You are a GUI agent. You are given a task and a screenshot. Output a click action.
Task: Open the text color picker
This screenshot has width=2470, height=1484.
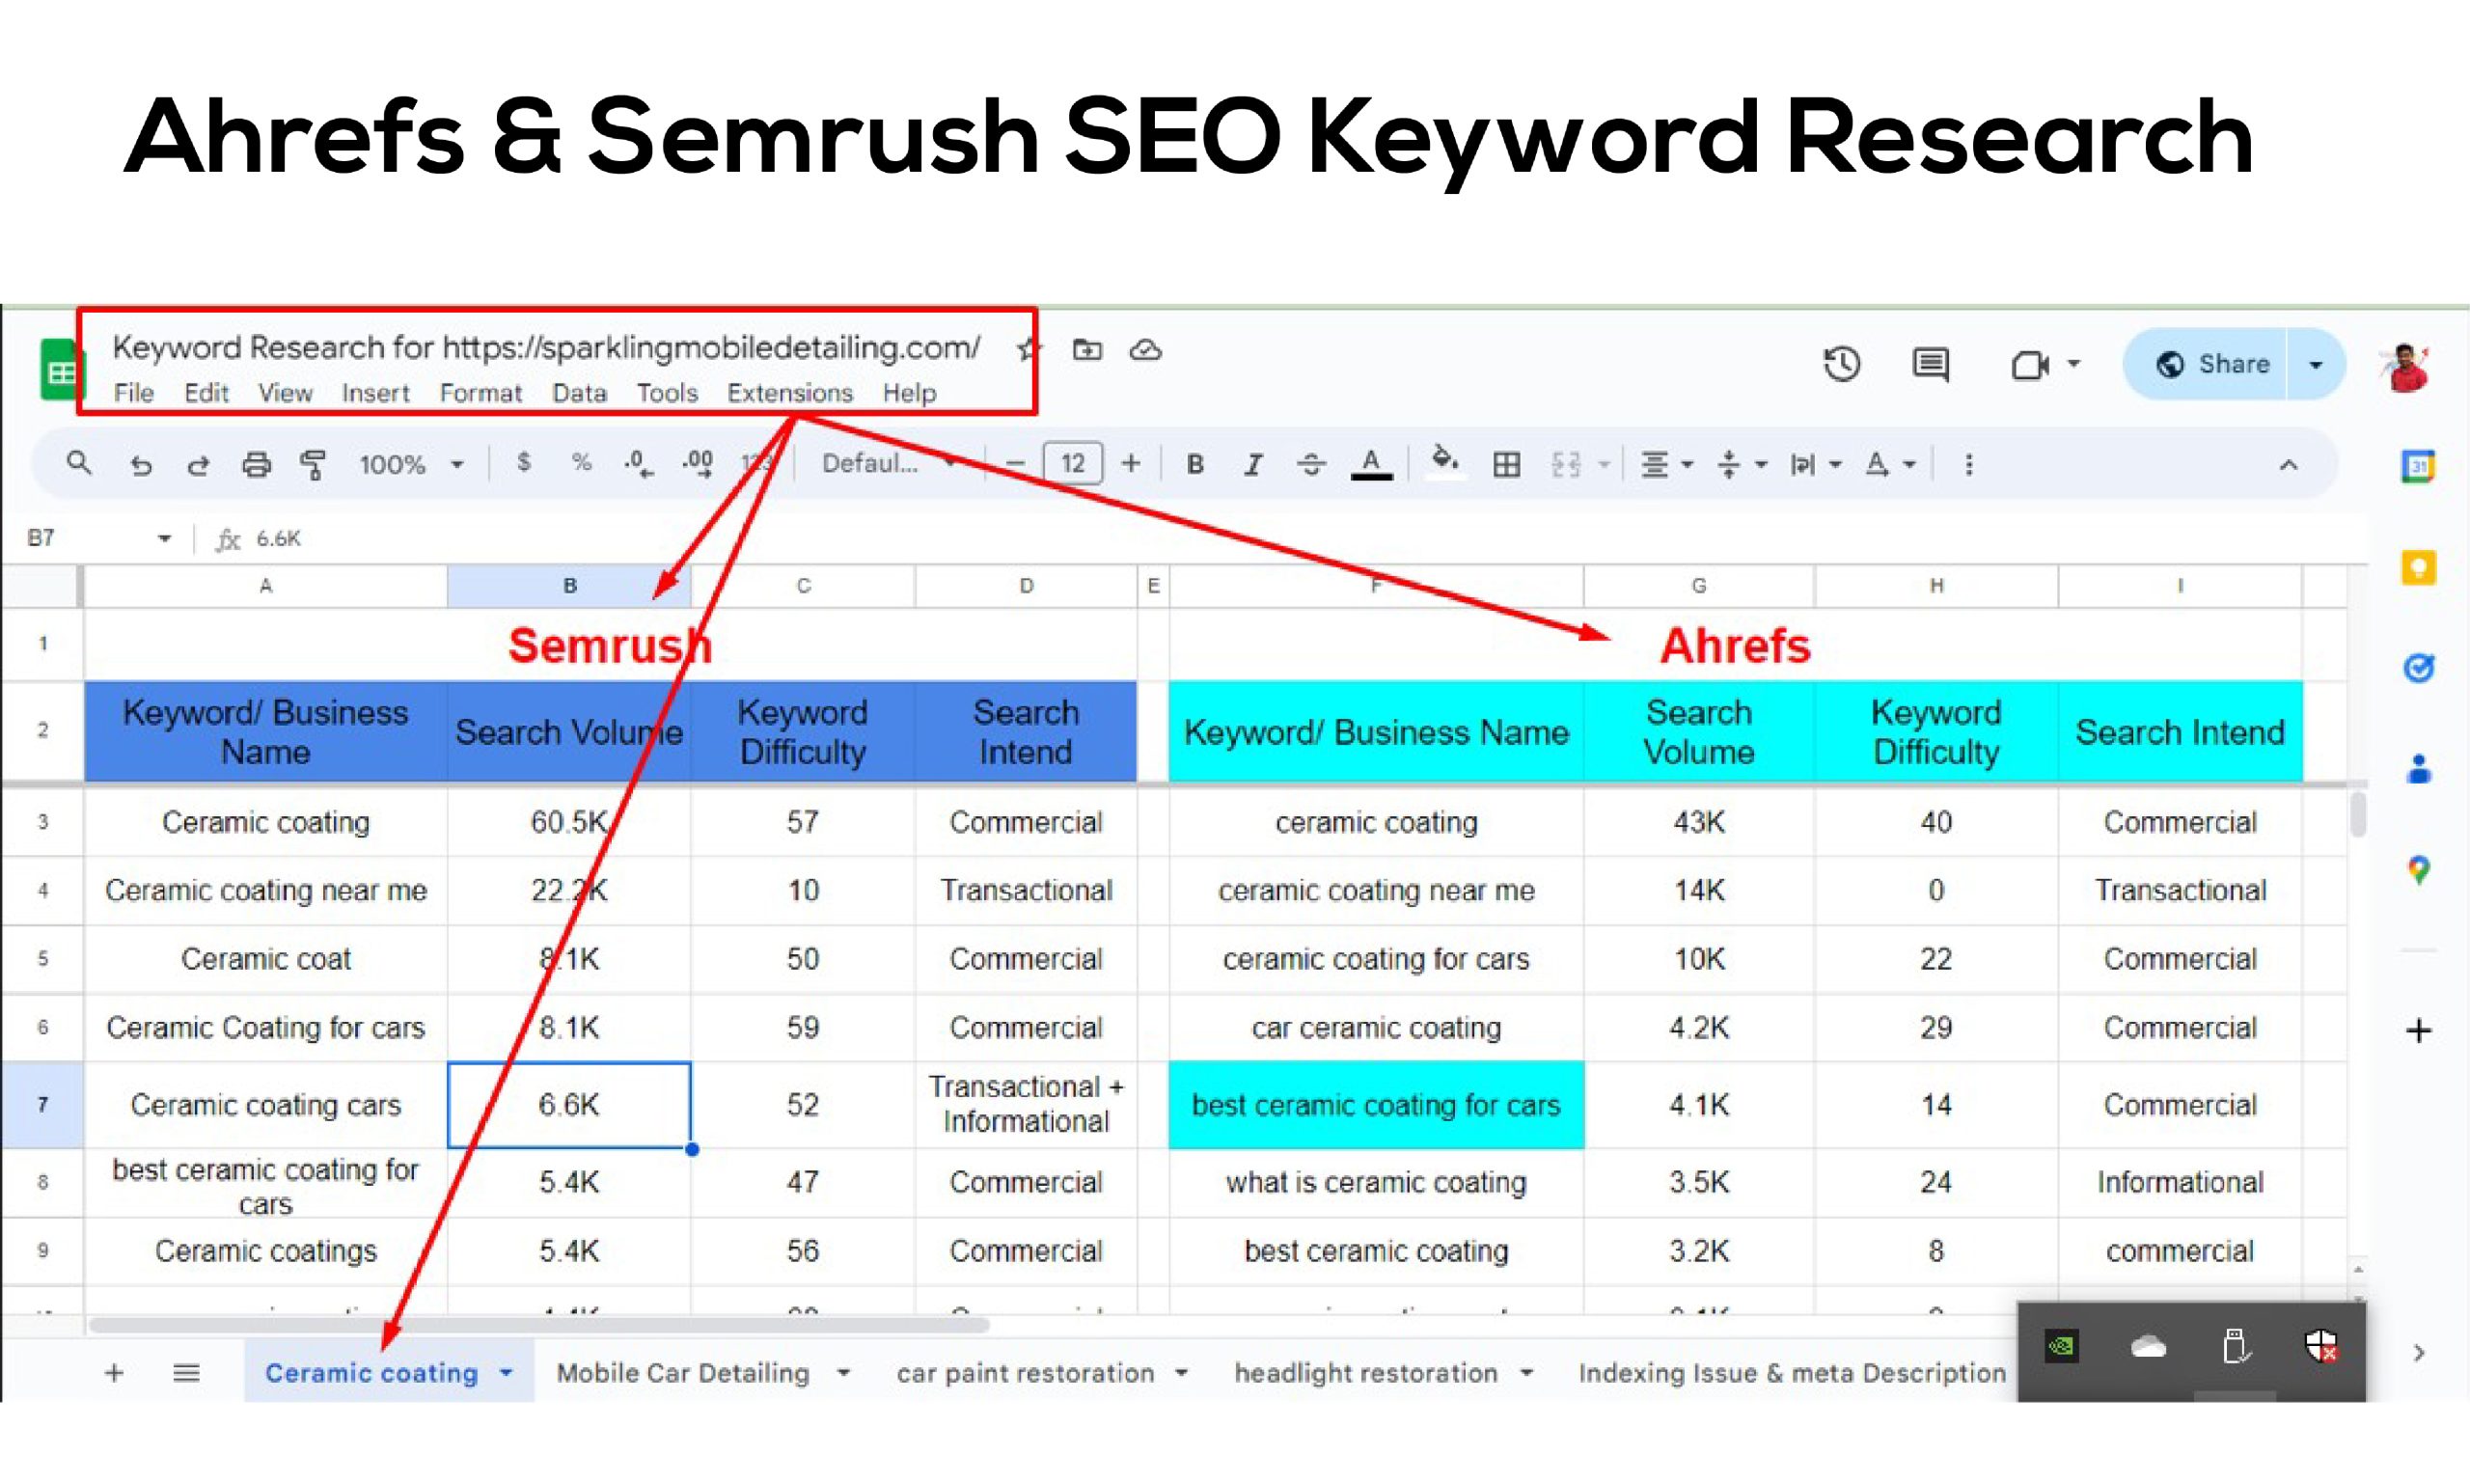pyautogui.click(x=1371, y=465)
